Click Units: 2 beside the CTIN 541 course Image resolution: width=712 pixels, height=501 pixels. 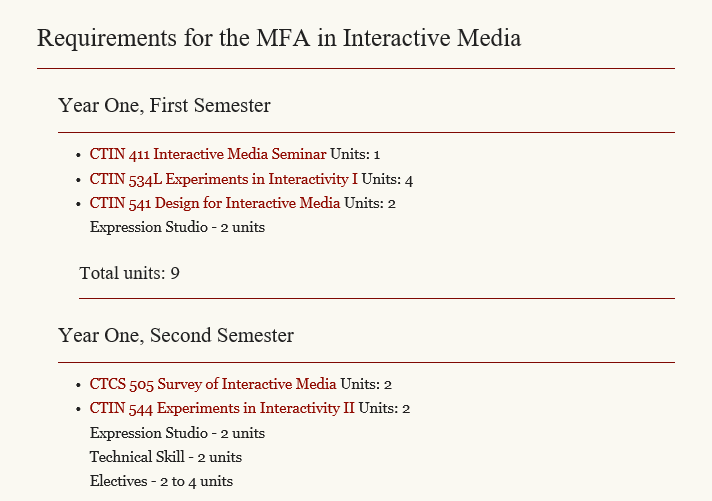pyautogui.click(x=370, y=203)
